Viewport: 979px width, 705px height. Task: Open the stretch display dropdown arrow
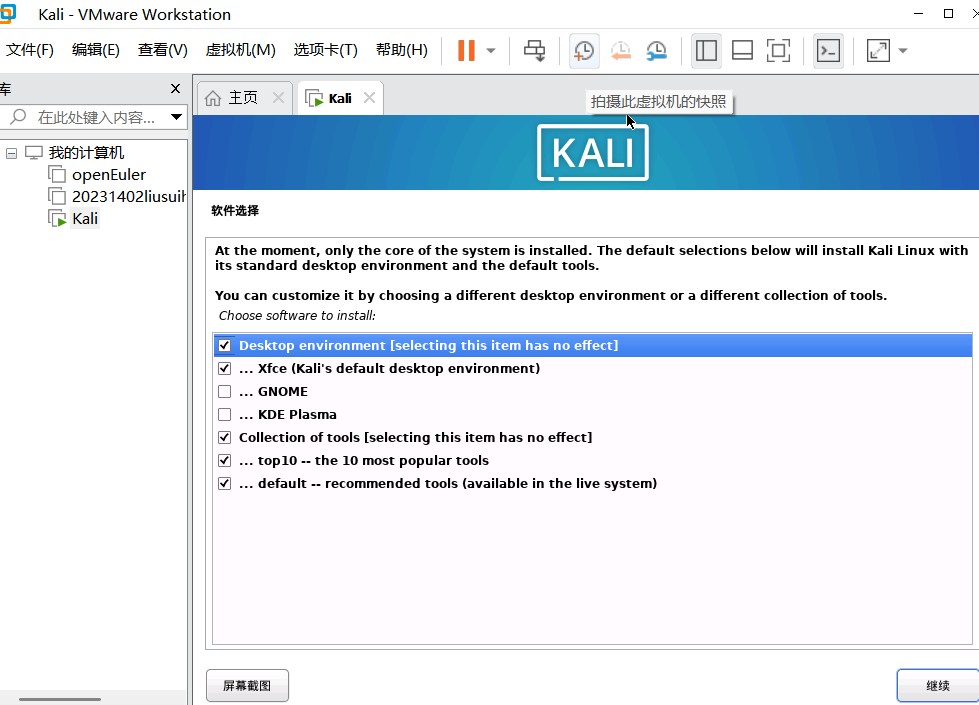903,51
